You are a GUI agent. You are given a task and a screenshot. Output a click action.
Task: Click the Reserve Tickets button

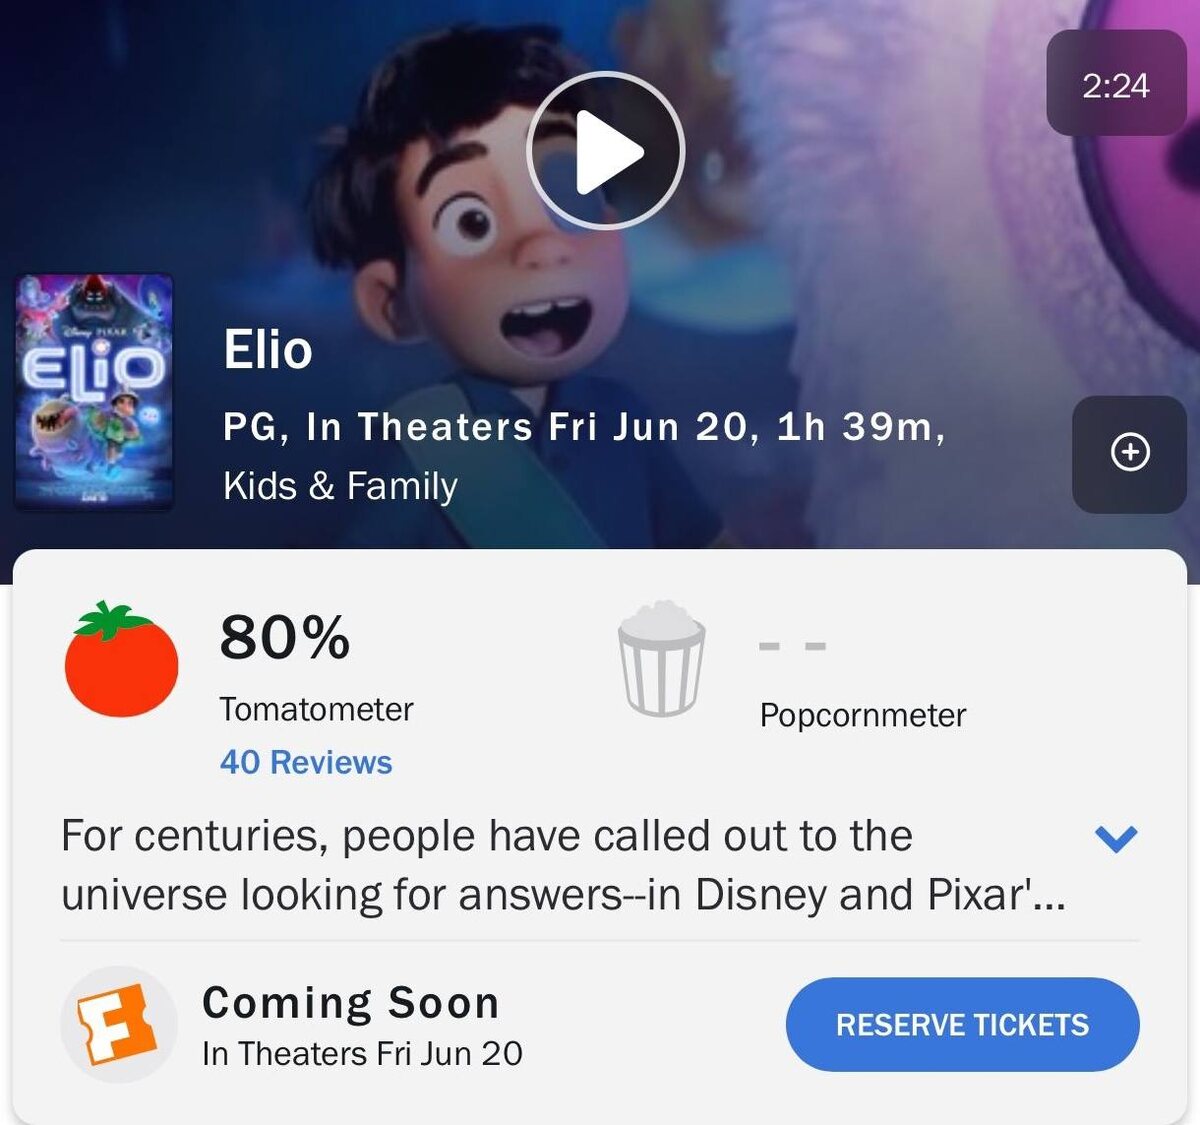pos(962,1025)
